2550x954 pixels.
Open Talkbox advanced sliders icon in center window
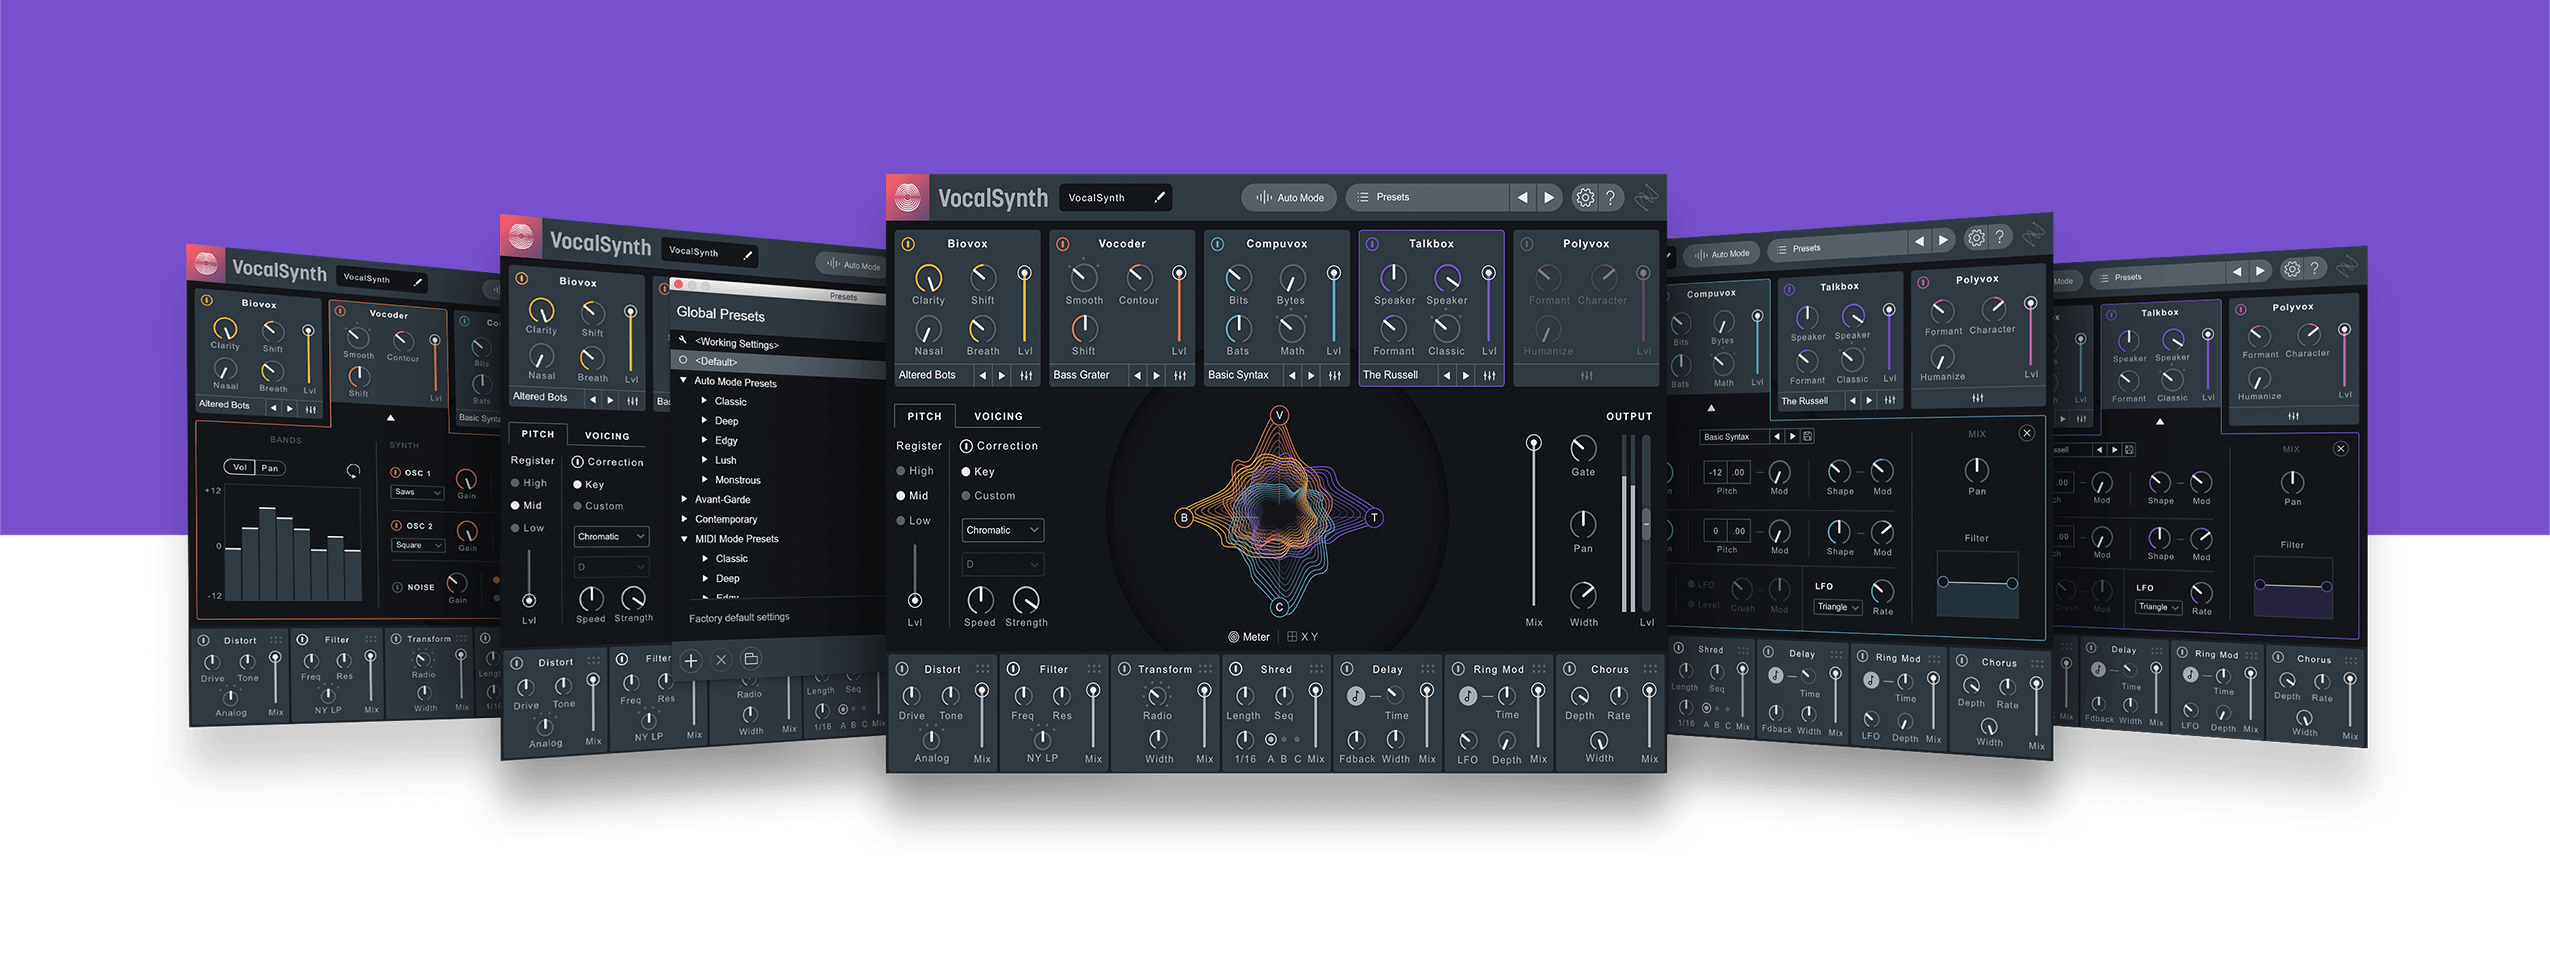coord(1489,375)
